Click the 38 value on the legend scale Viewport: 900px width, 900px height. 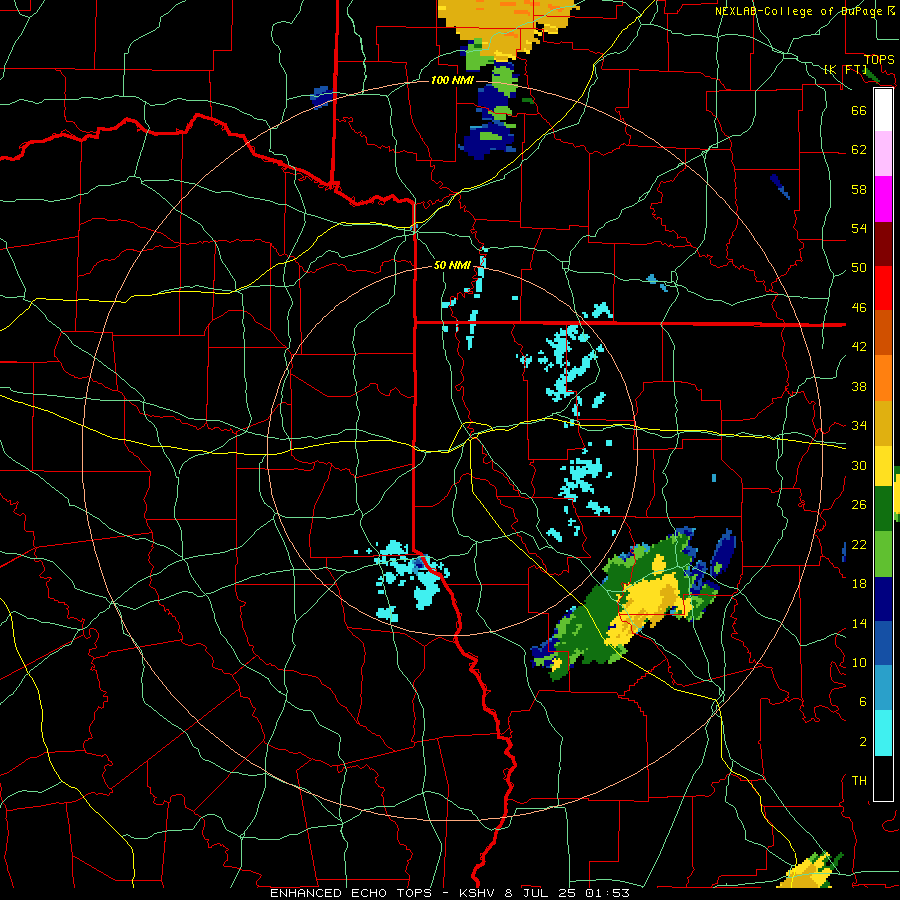click(x=859, y=386)
